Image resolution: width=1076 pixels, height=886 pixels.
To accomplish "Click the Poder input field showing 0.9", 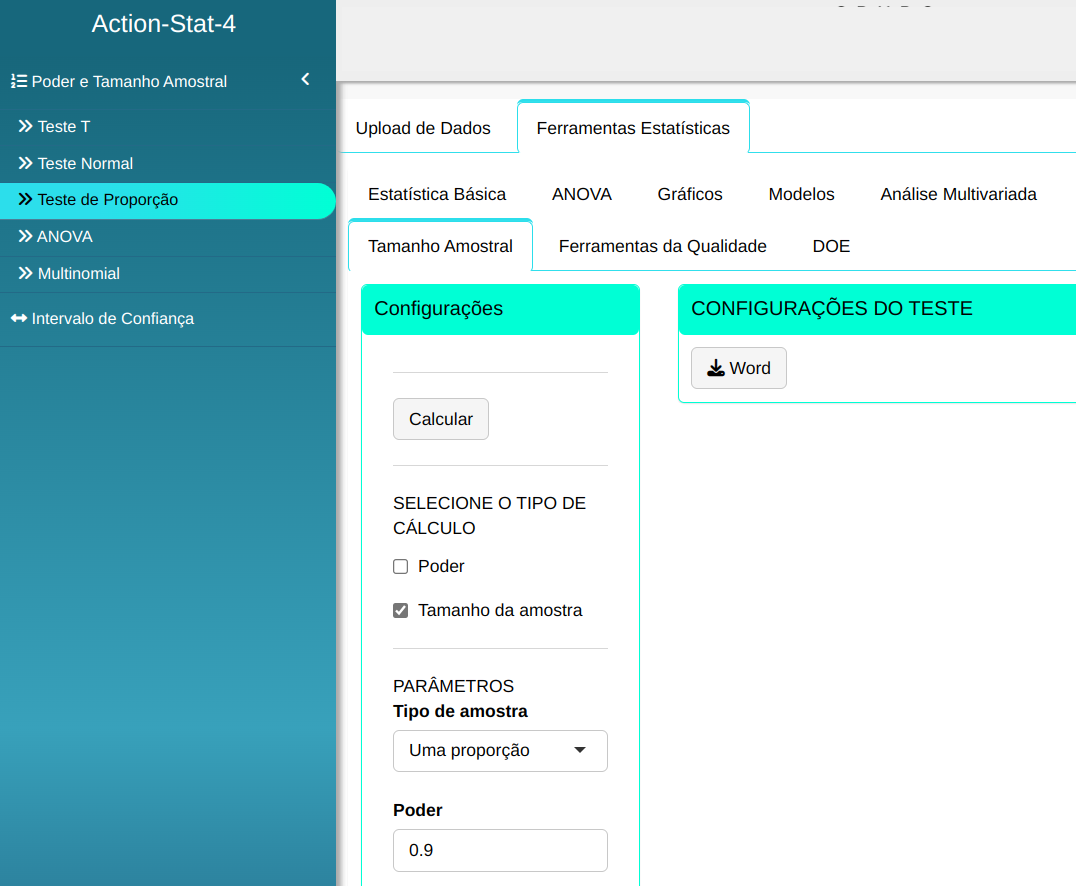I will (x=500, y=850).
